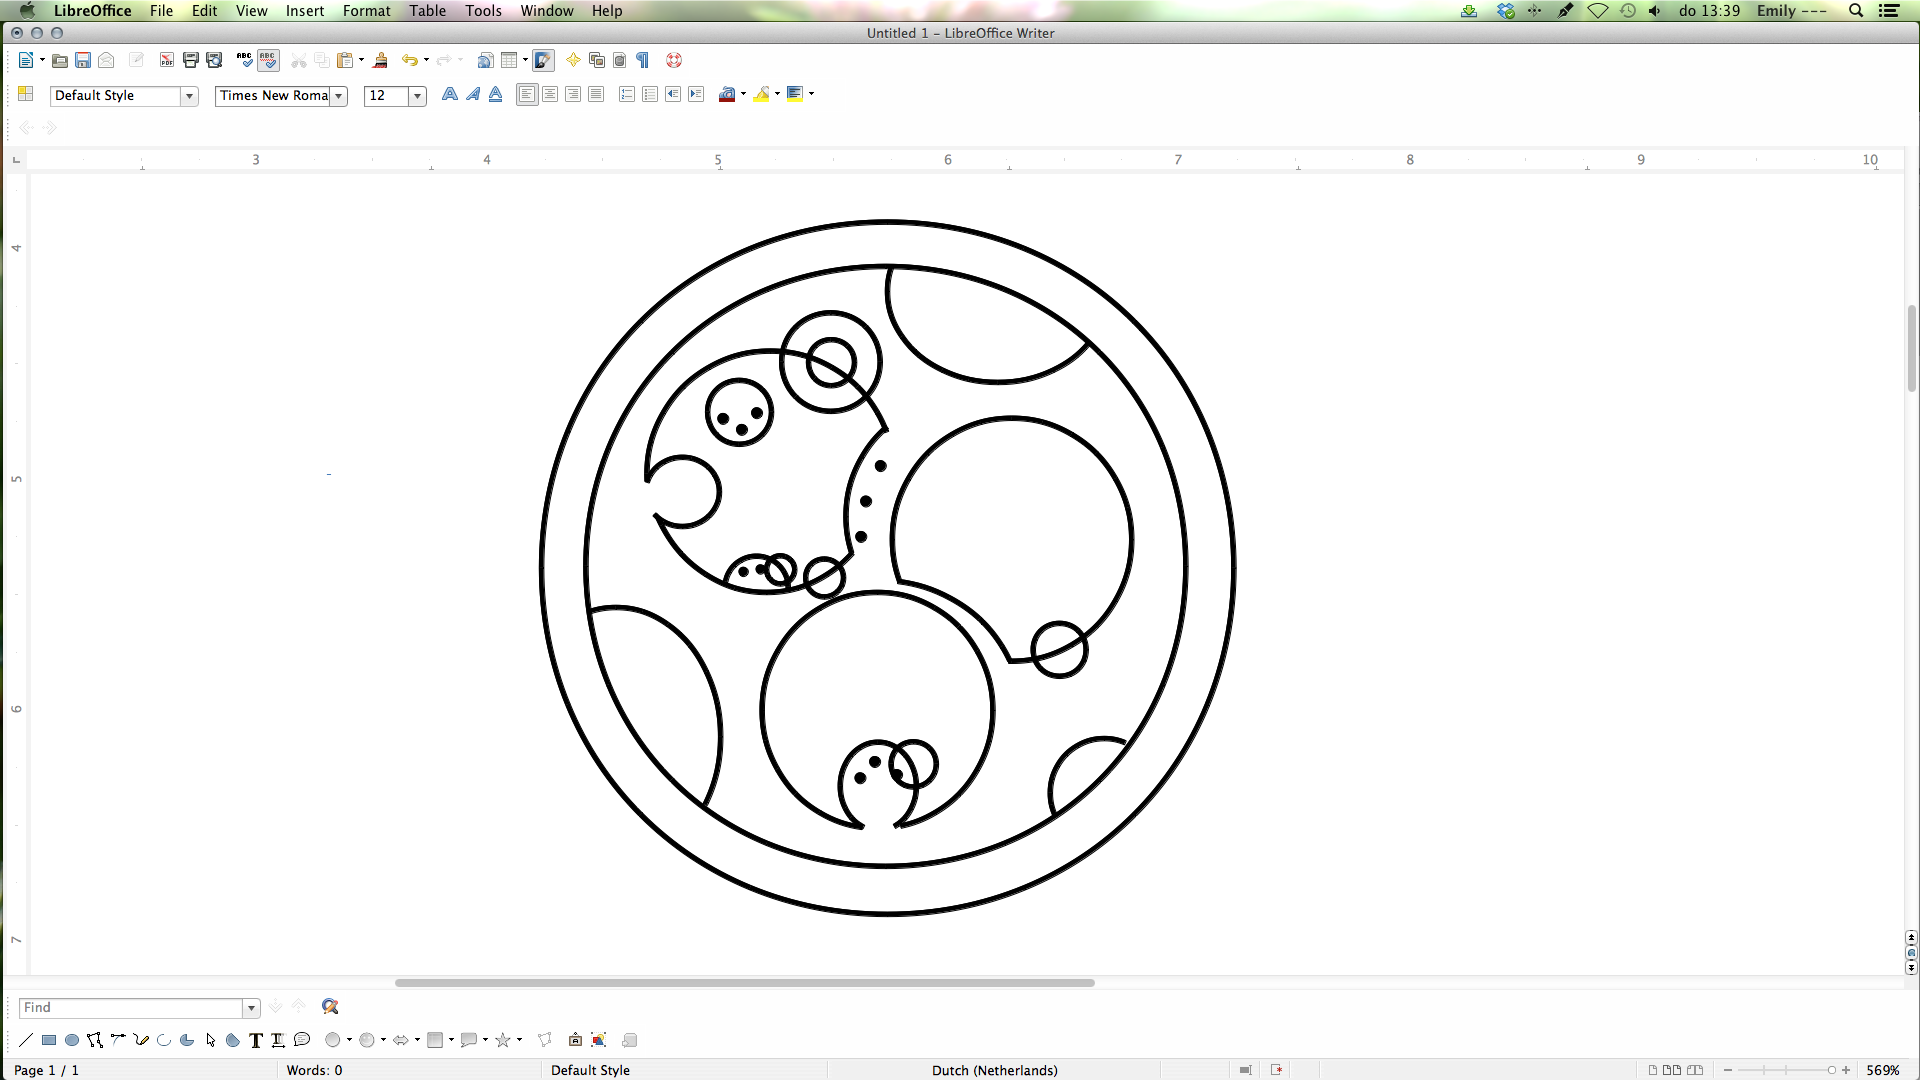The width and height of the screenshot is (1920, 1080).
Task: Open the Tools menu
Action: [x=483, y=11]
